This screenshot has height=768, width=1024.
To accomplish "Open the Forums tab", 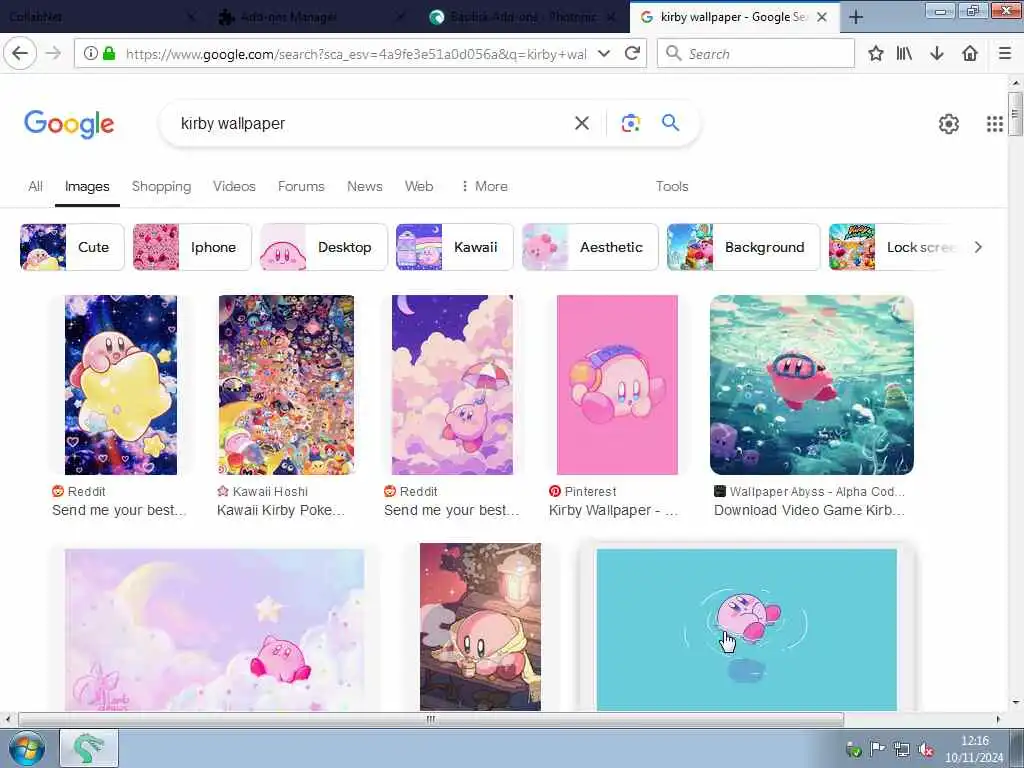I will [301, 186].
